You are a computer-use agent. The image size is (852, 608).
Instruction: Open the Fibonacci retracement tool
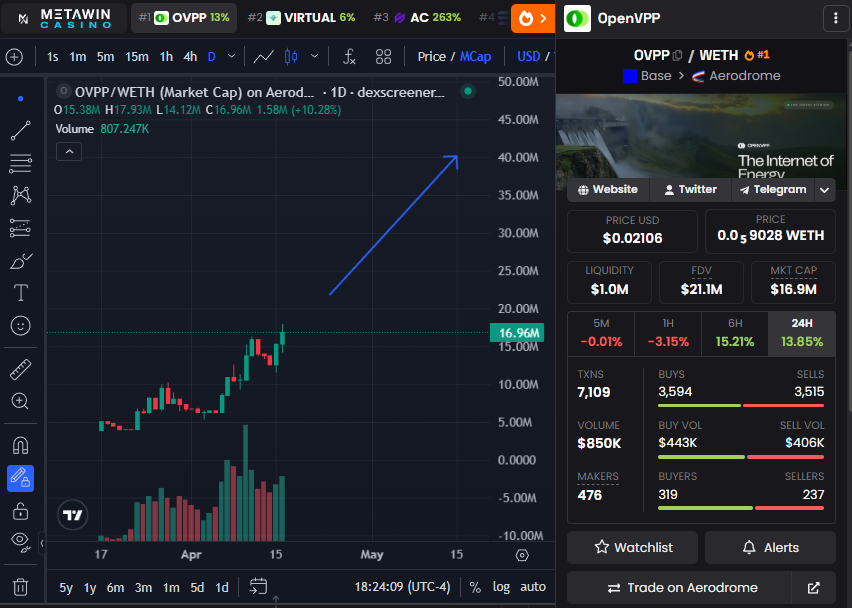click(x=21, y=163)
